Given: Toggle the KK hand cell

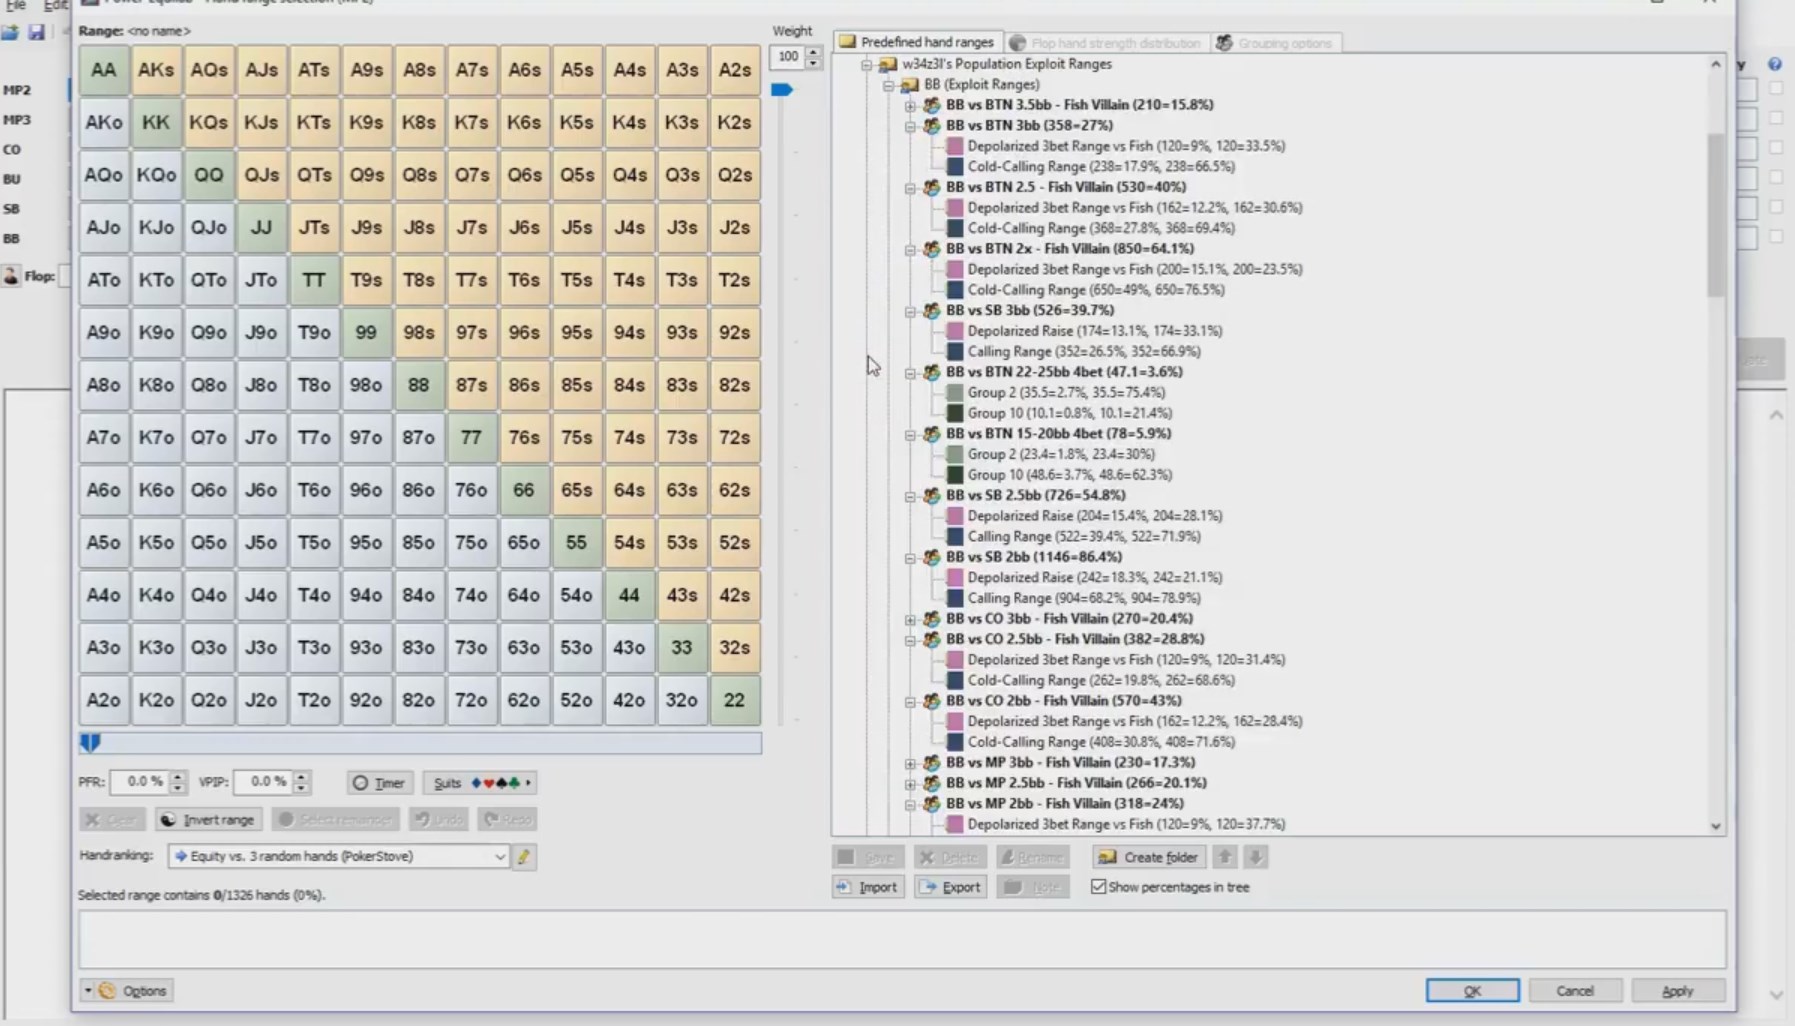Looking at the screenshot, I should point(156,122).
